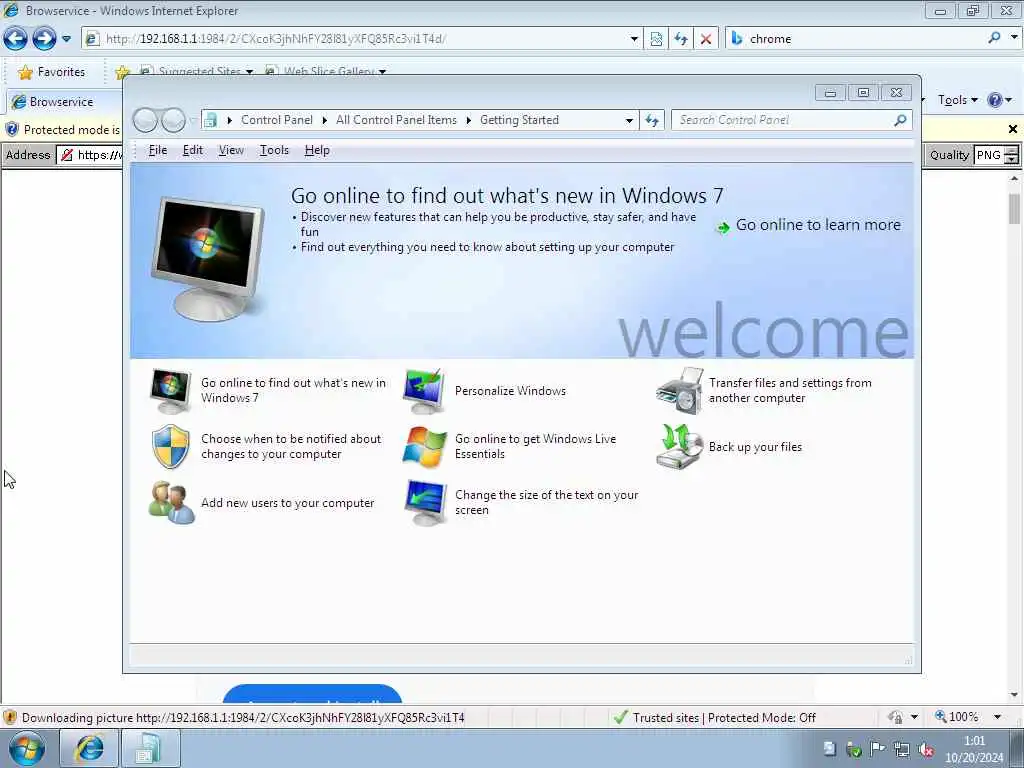
Task: Select the change text size monitor icon
Action: [x=425, y=503]
